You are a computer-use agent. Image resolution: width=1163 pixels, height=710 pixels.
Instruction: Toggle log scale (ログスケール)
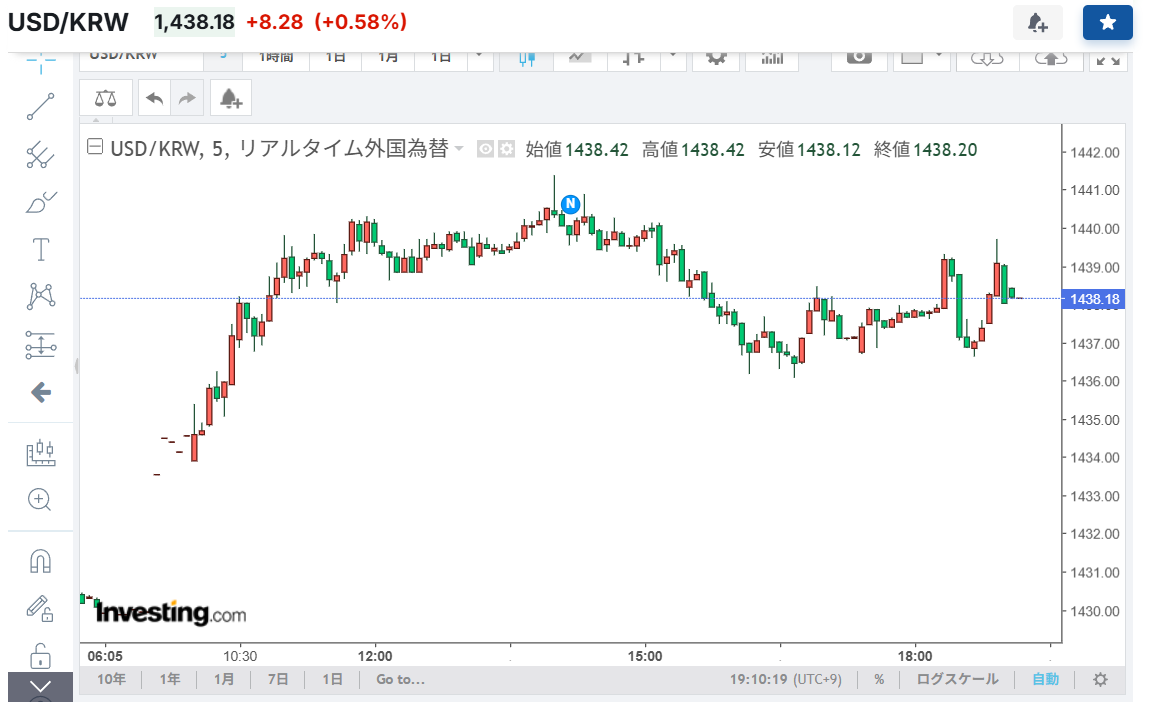pyautogui.click(x=957, y=679)
